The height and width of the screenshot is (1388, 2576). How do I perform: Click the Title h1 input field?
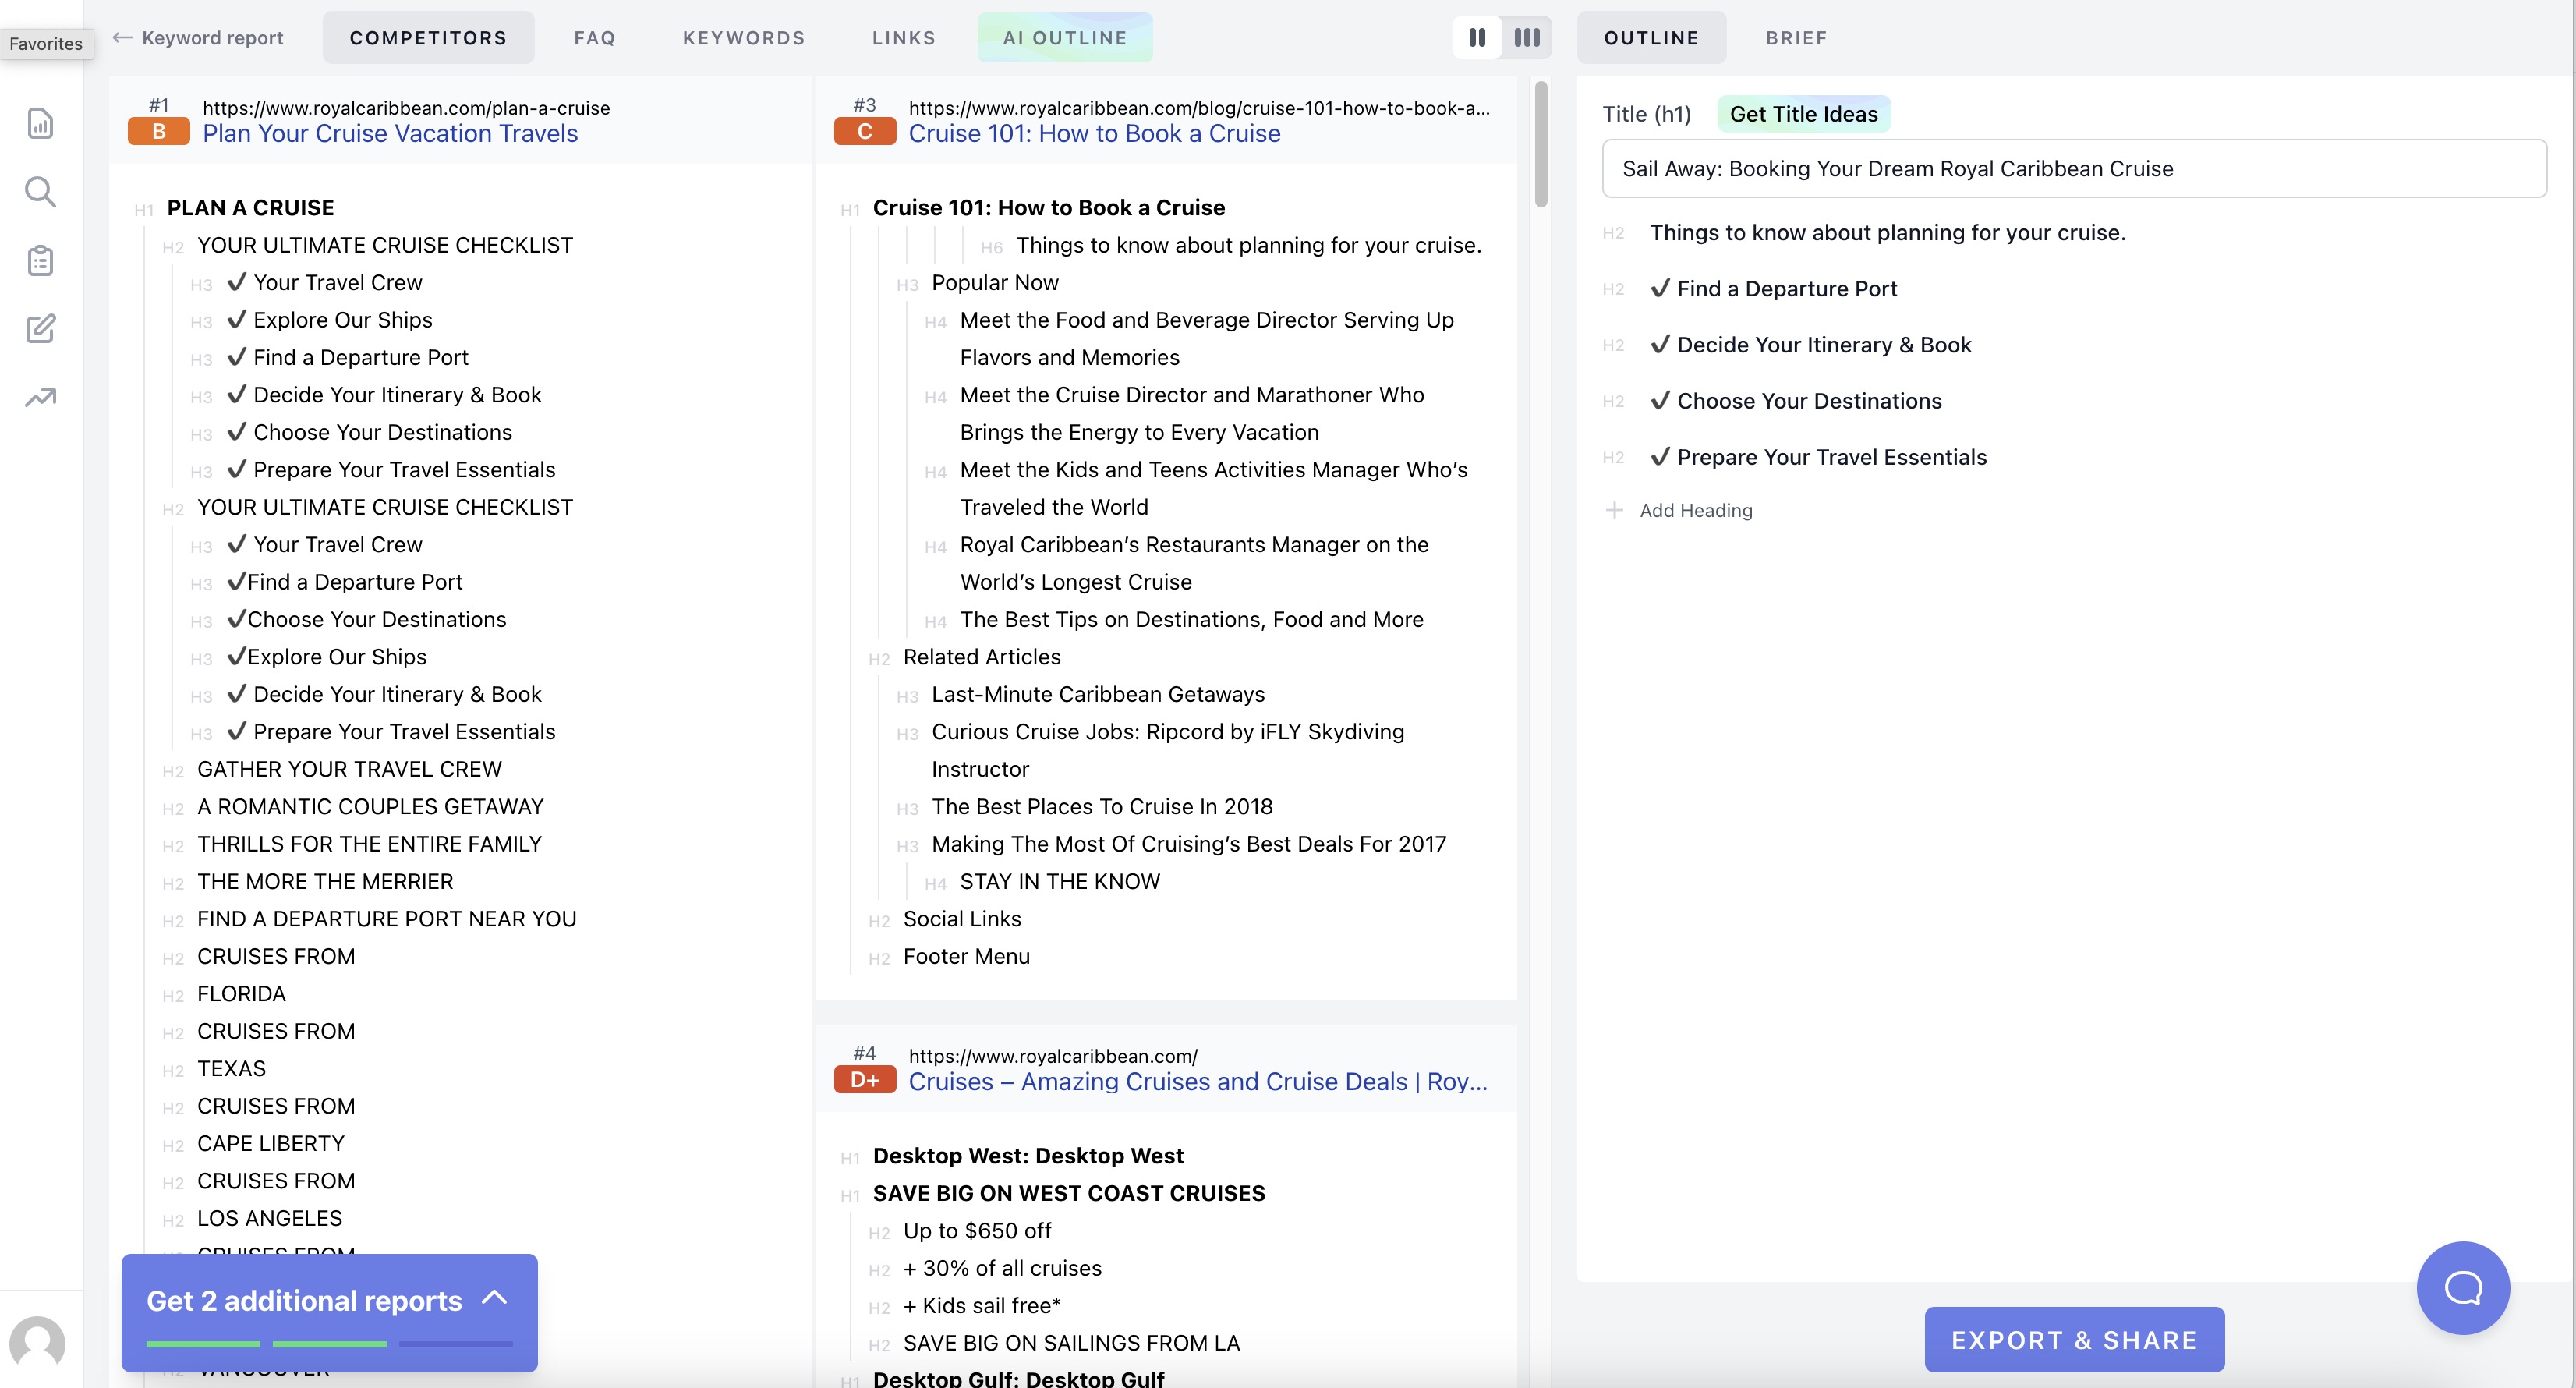pyautogui.click(x=2074, y=168)
